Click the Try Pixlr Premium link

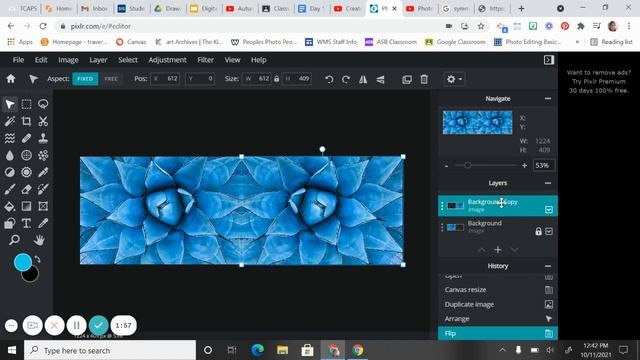[599, 82]
